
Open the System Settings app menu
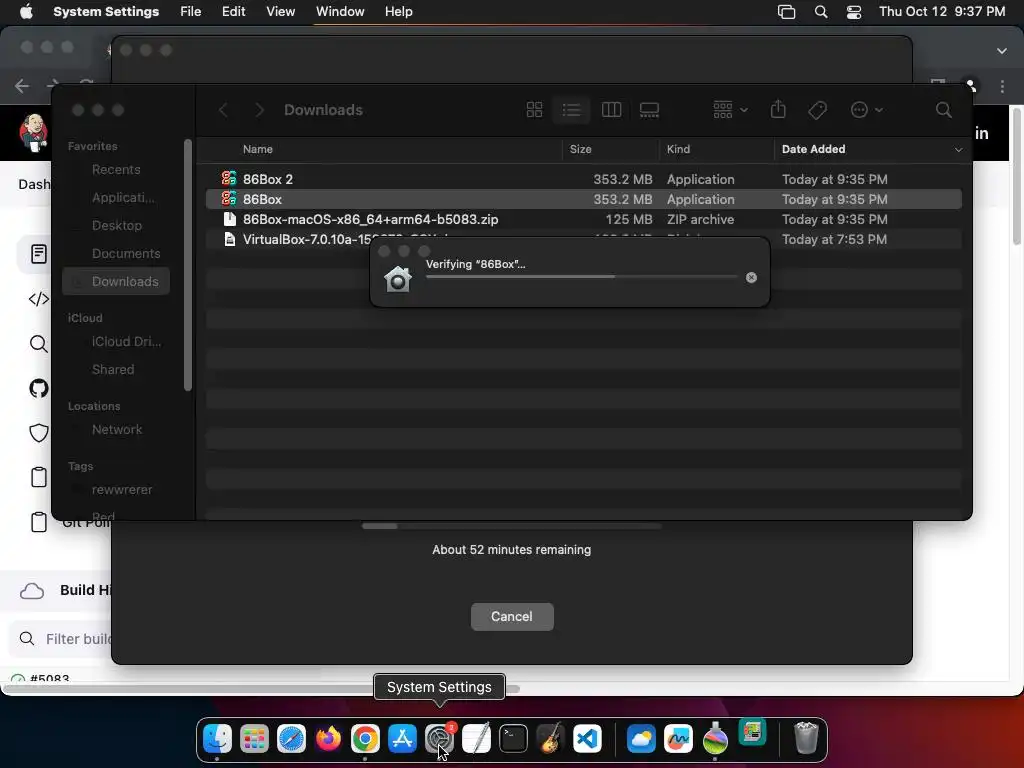[x=106, y=12]
